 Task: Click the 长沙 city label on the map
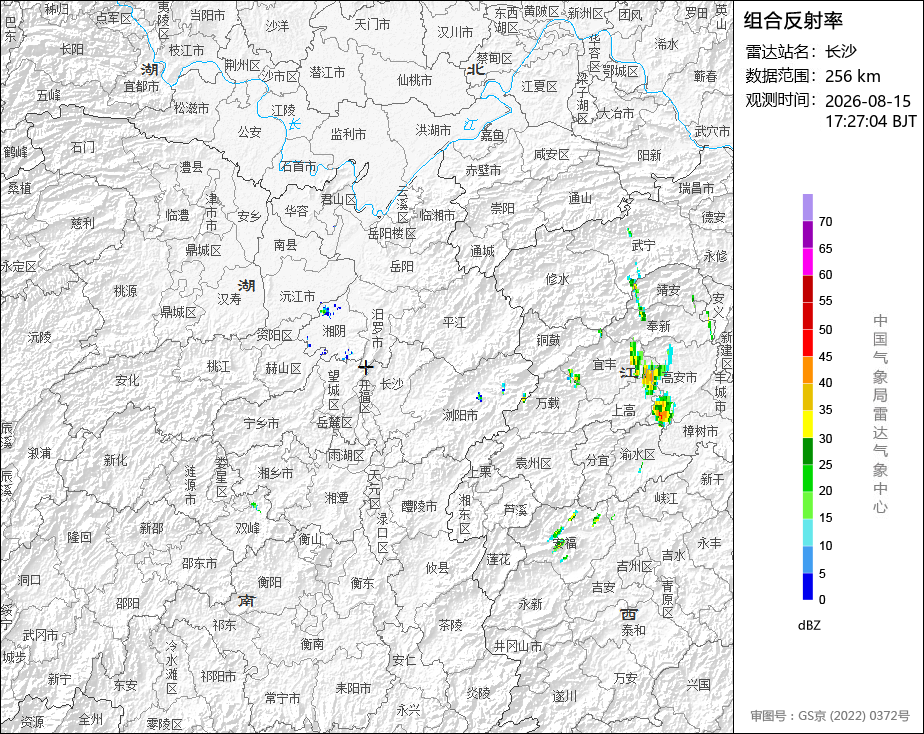[391, 384]
